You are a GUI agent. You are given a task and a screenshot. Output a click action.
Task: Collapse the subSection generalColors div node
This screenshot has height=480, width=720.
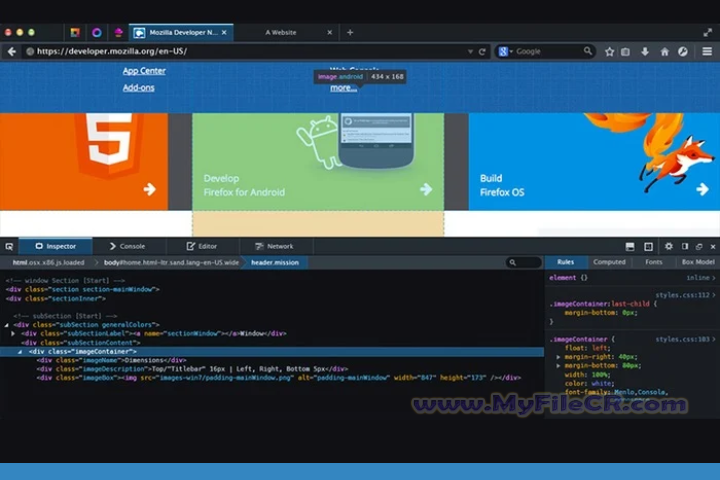(x=6, y=325)
